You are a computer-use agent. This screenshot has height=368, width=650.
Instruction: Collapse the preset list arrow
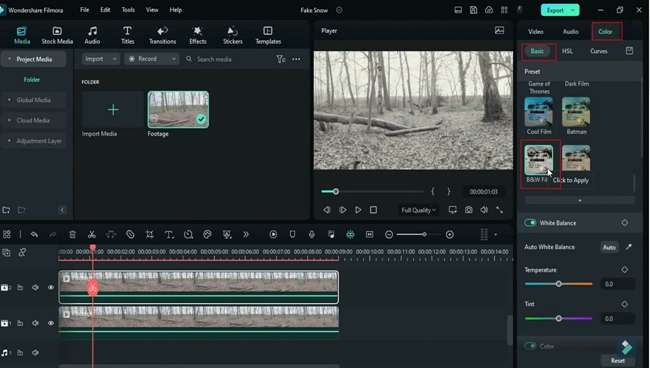tap(580, 201)
